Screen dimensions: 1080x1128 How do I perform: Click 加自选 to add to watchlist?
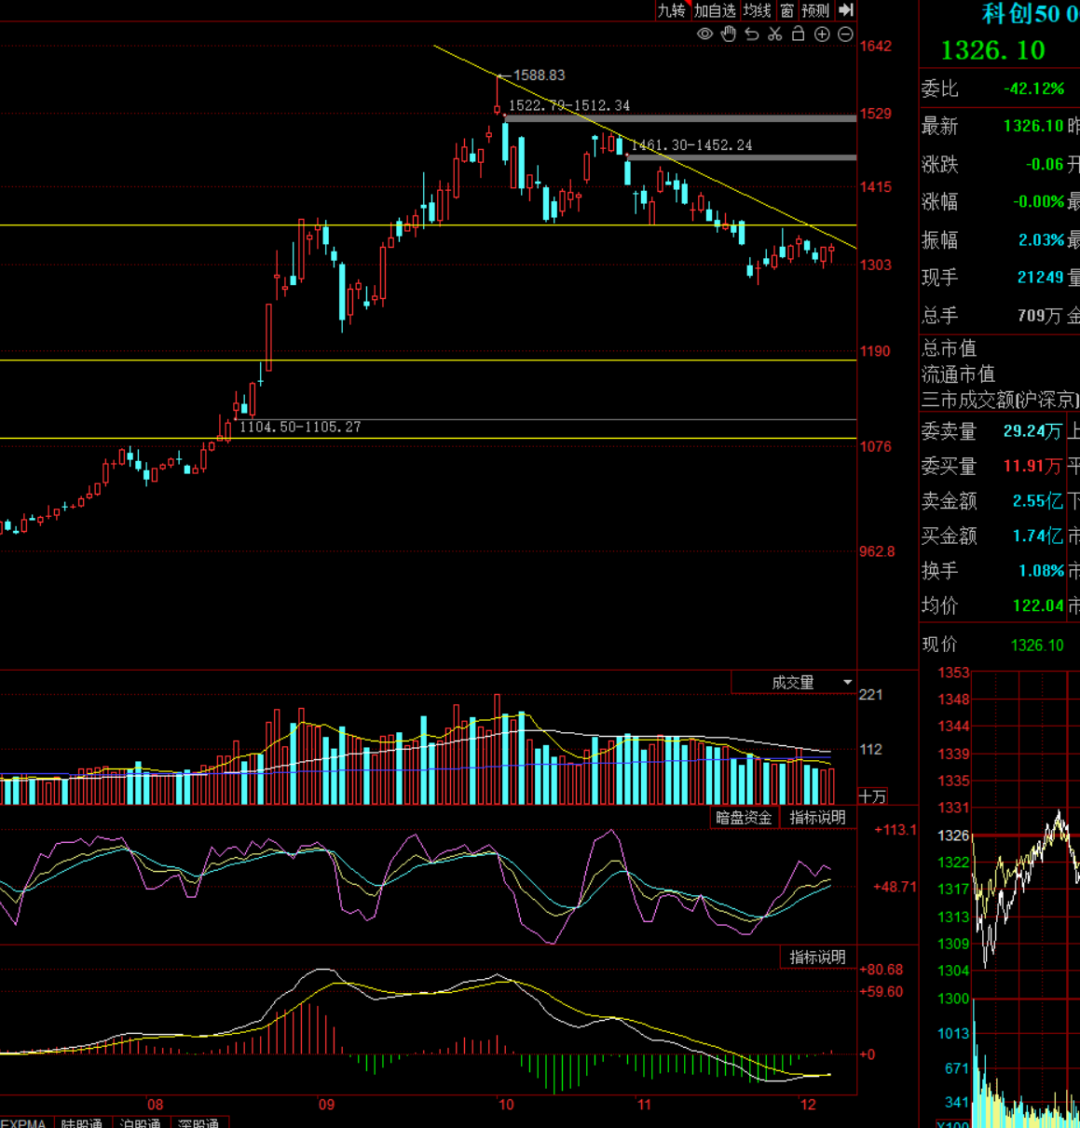click(715, 10)
